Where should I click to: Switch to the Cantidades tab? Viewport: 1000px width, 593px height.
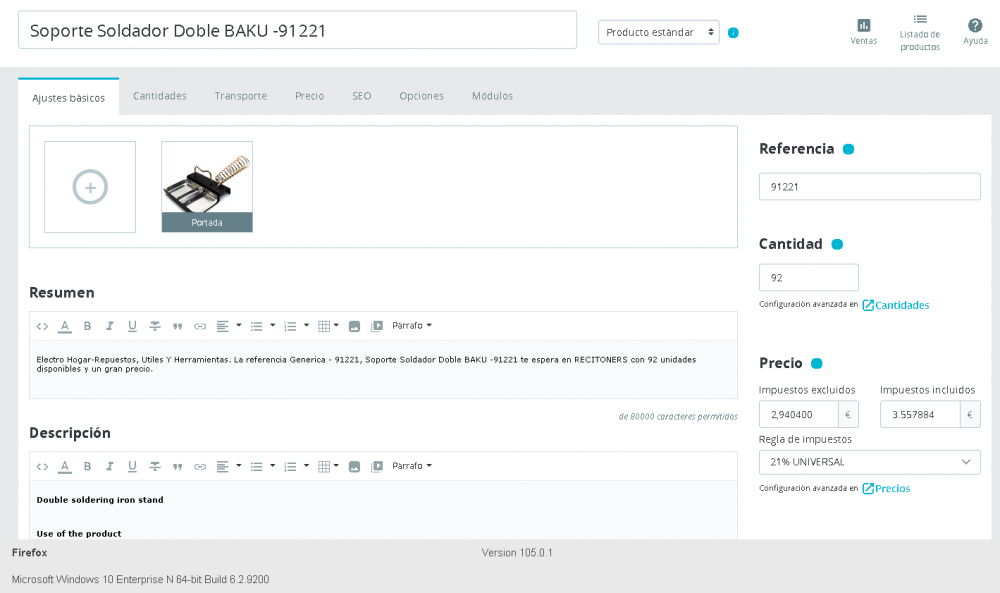(159, 96)
